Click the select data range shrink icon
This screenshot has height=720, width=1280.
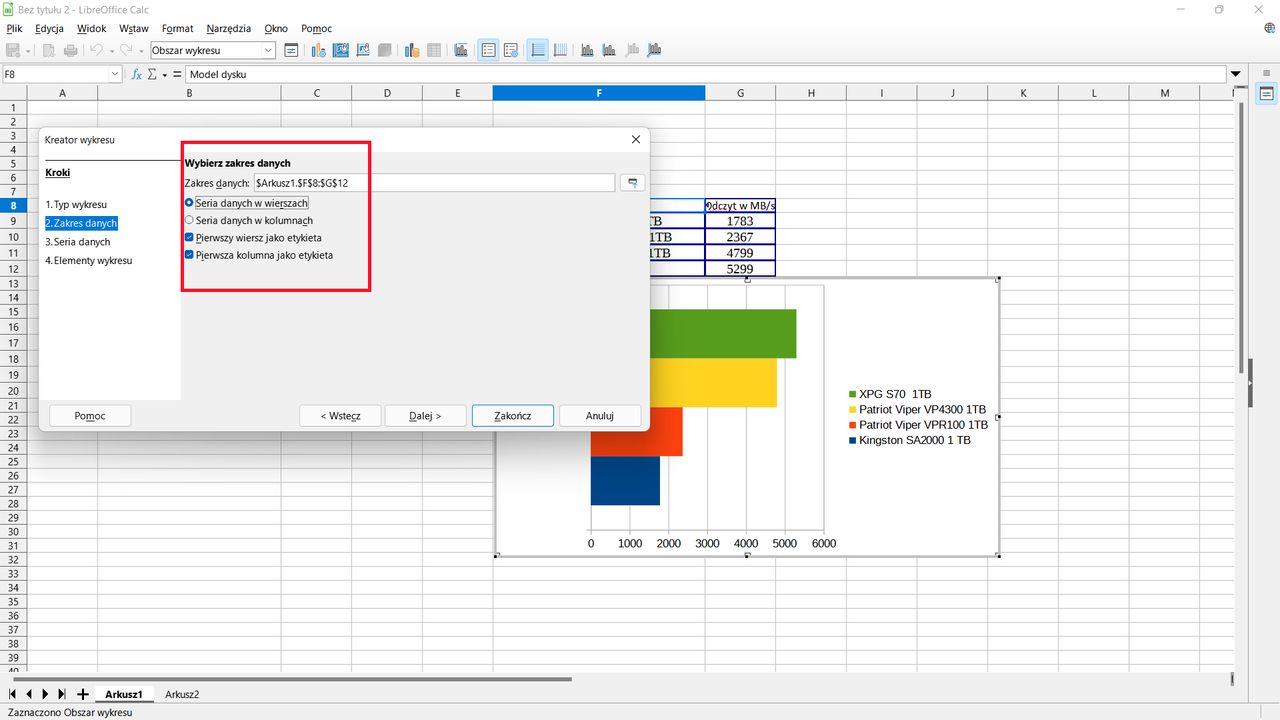632,183
